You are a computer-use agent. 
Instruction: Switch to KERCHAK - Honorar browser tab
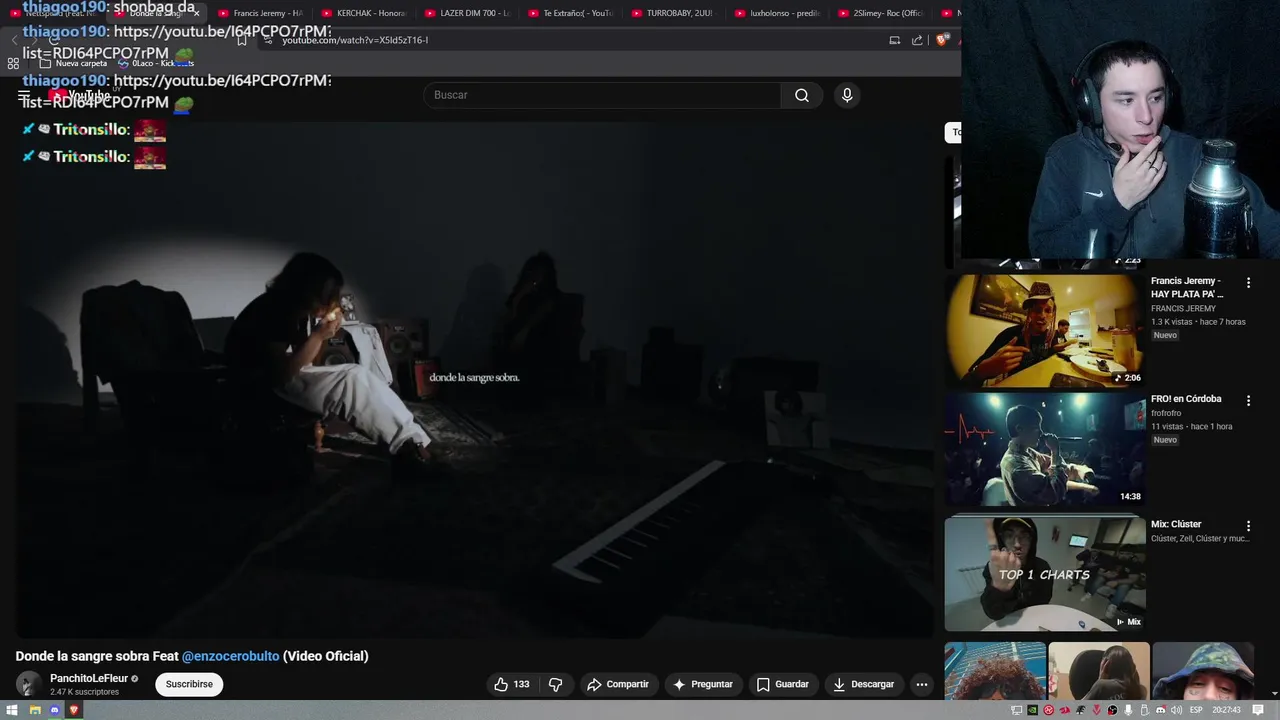(362, 13)
